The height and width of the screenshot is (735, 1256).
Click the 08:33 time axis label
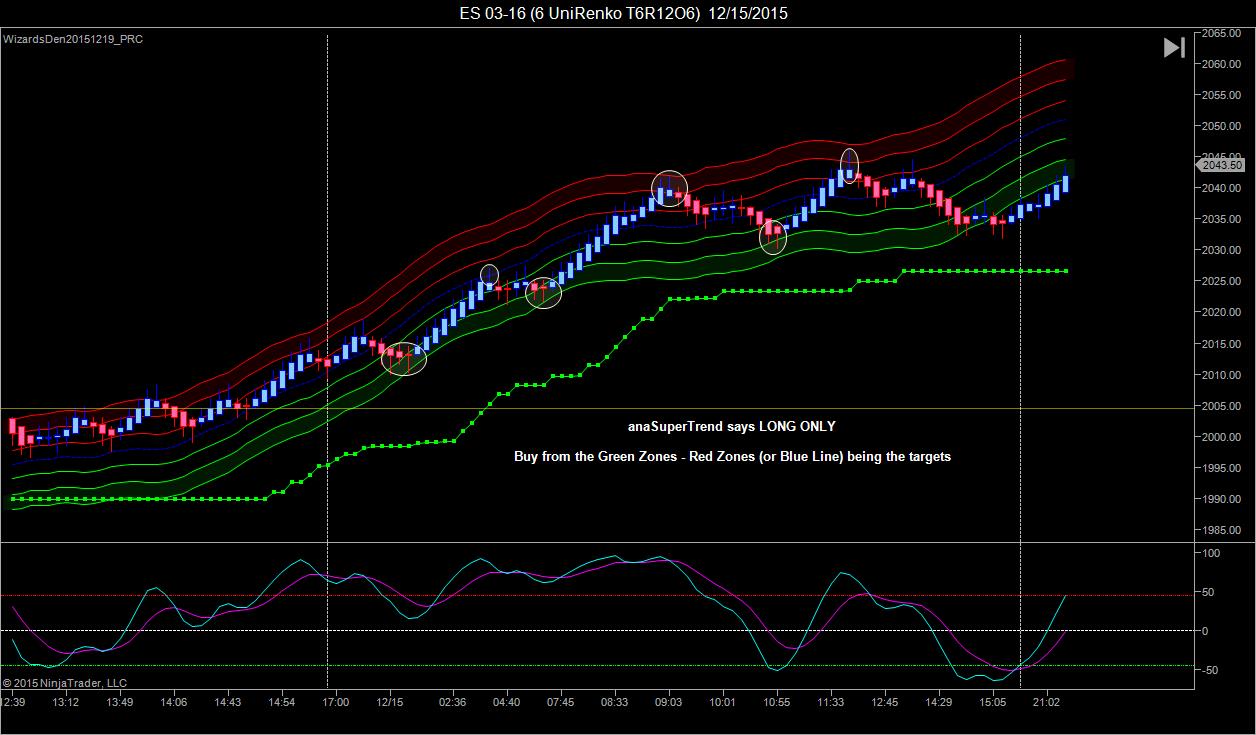[615, 703]
